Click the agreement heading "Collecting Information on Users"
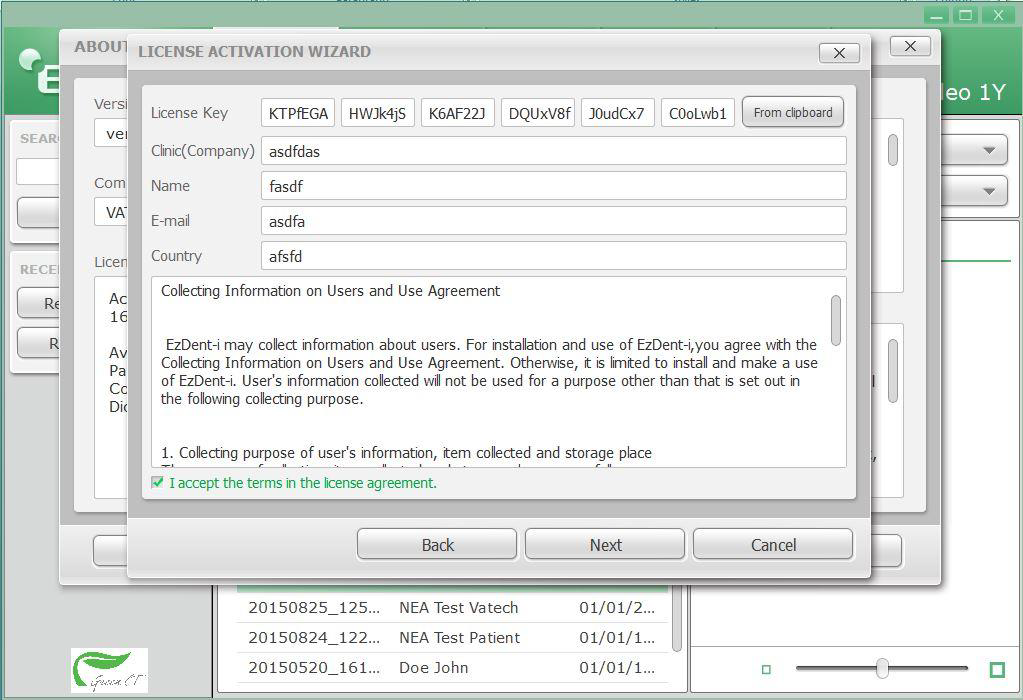This screenshot has height=700, width=1023. click(x=330, y=291)
